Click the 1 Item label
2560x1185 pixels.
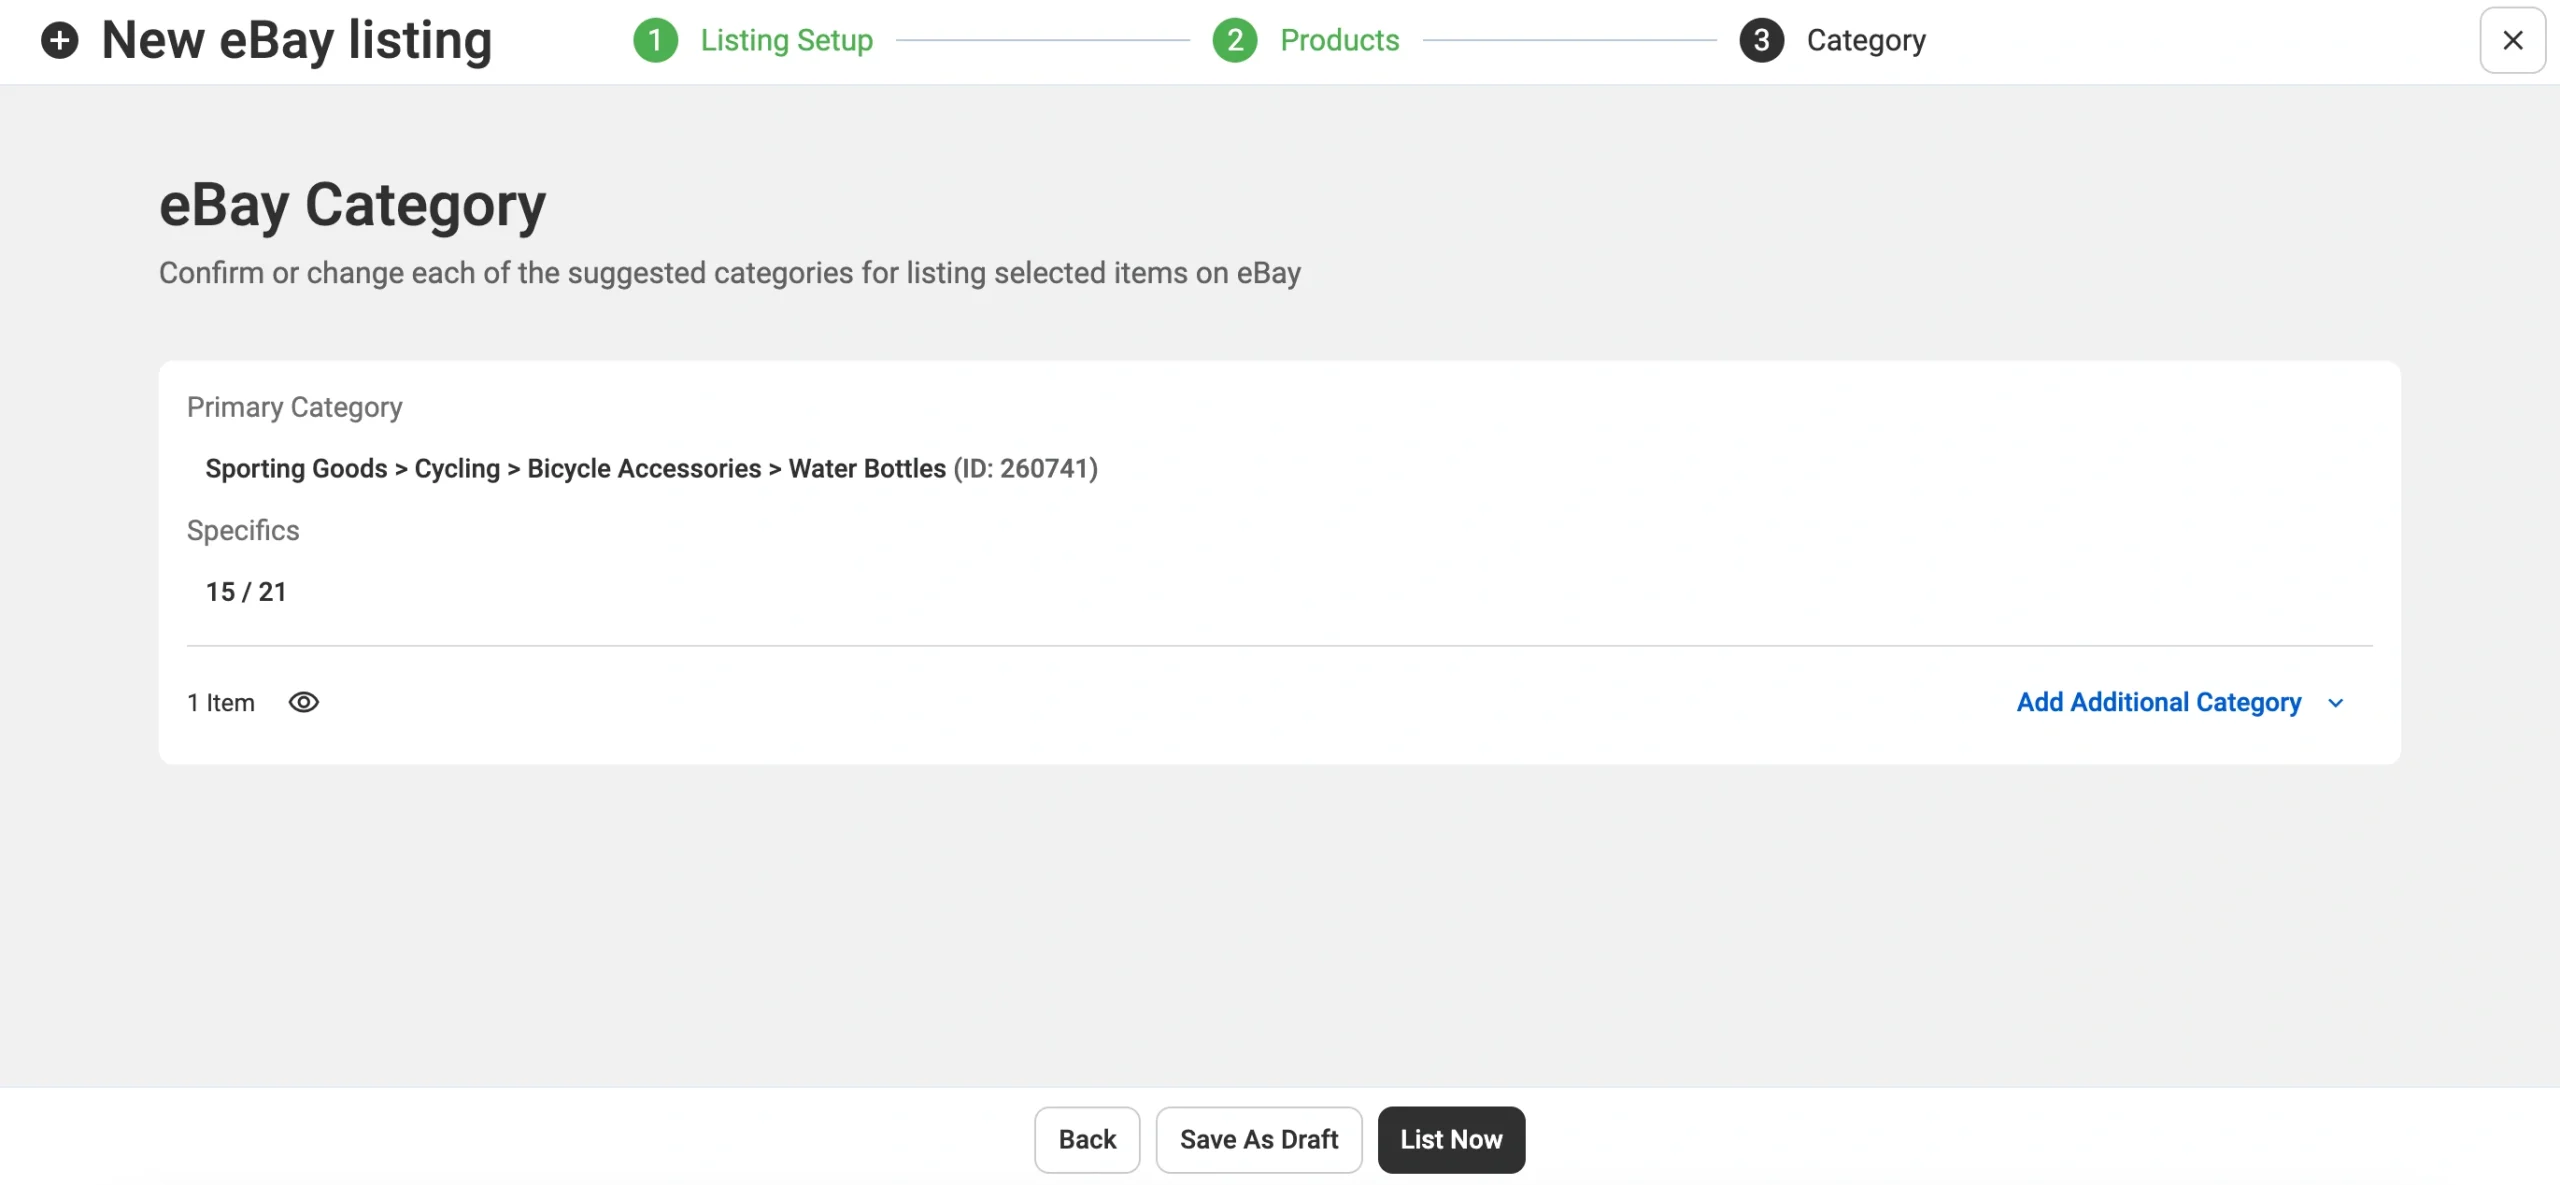pyautogui.click(x=221, y=702)
